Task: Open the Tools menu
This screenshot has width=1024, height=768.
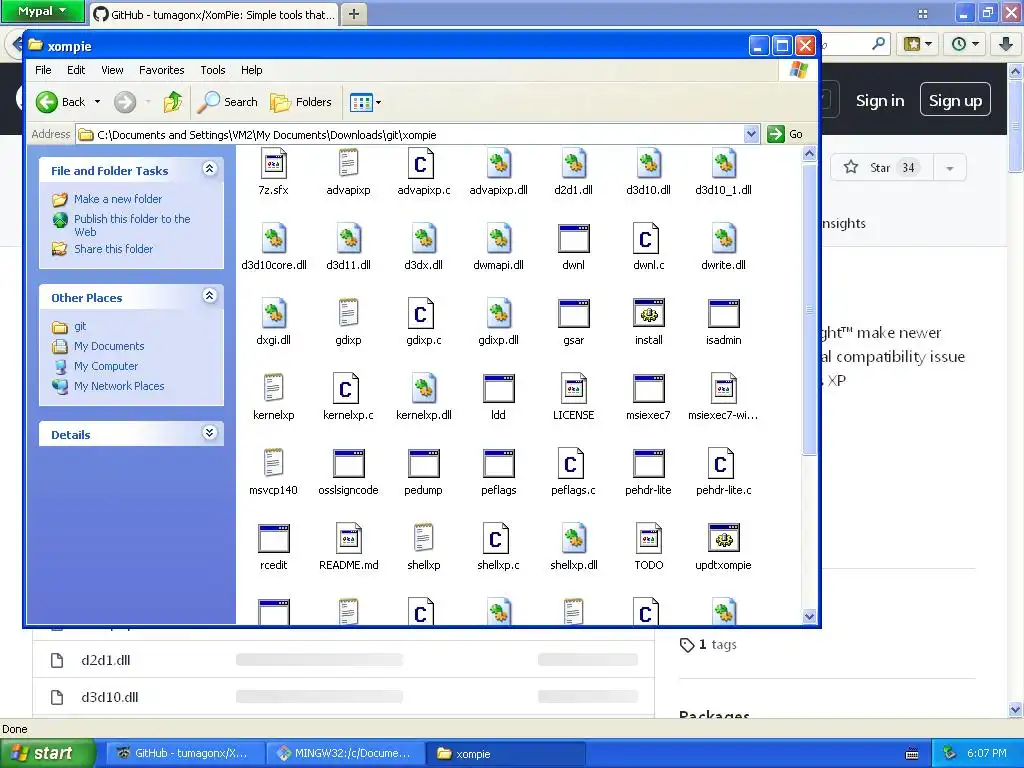Action: (x=212, y=70)
